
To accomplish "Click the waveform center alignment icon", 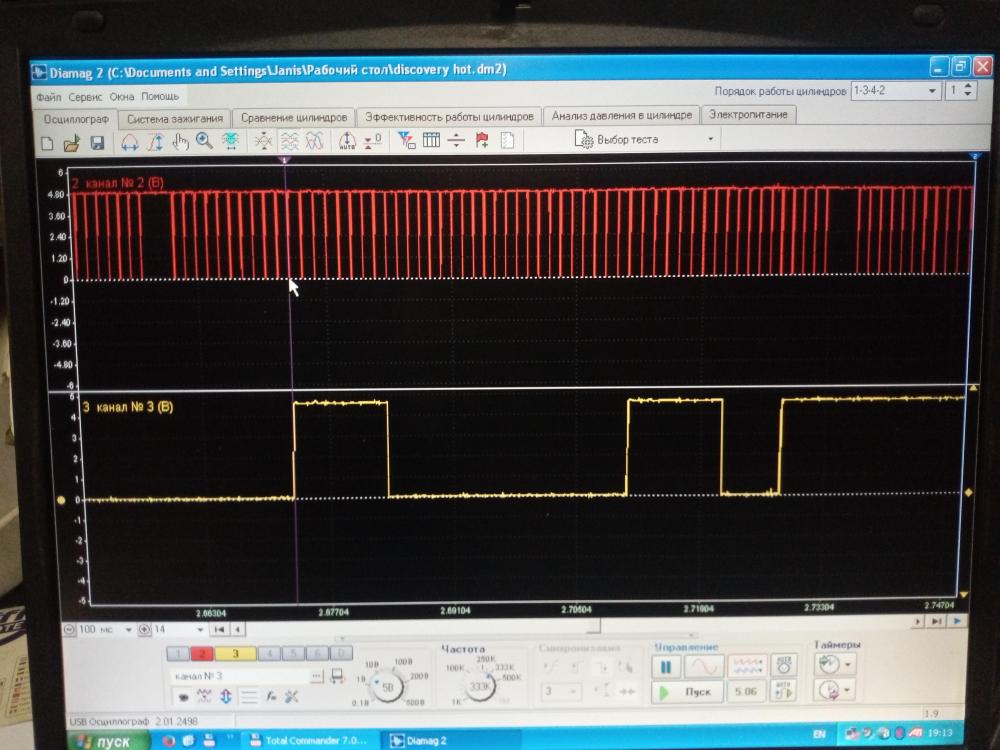I will tap(263, 140).
